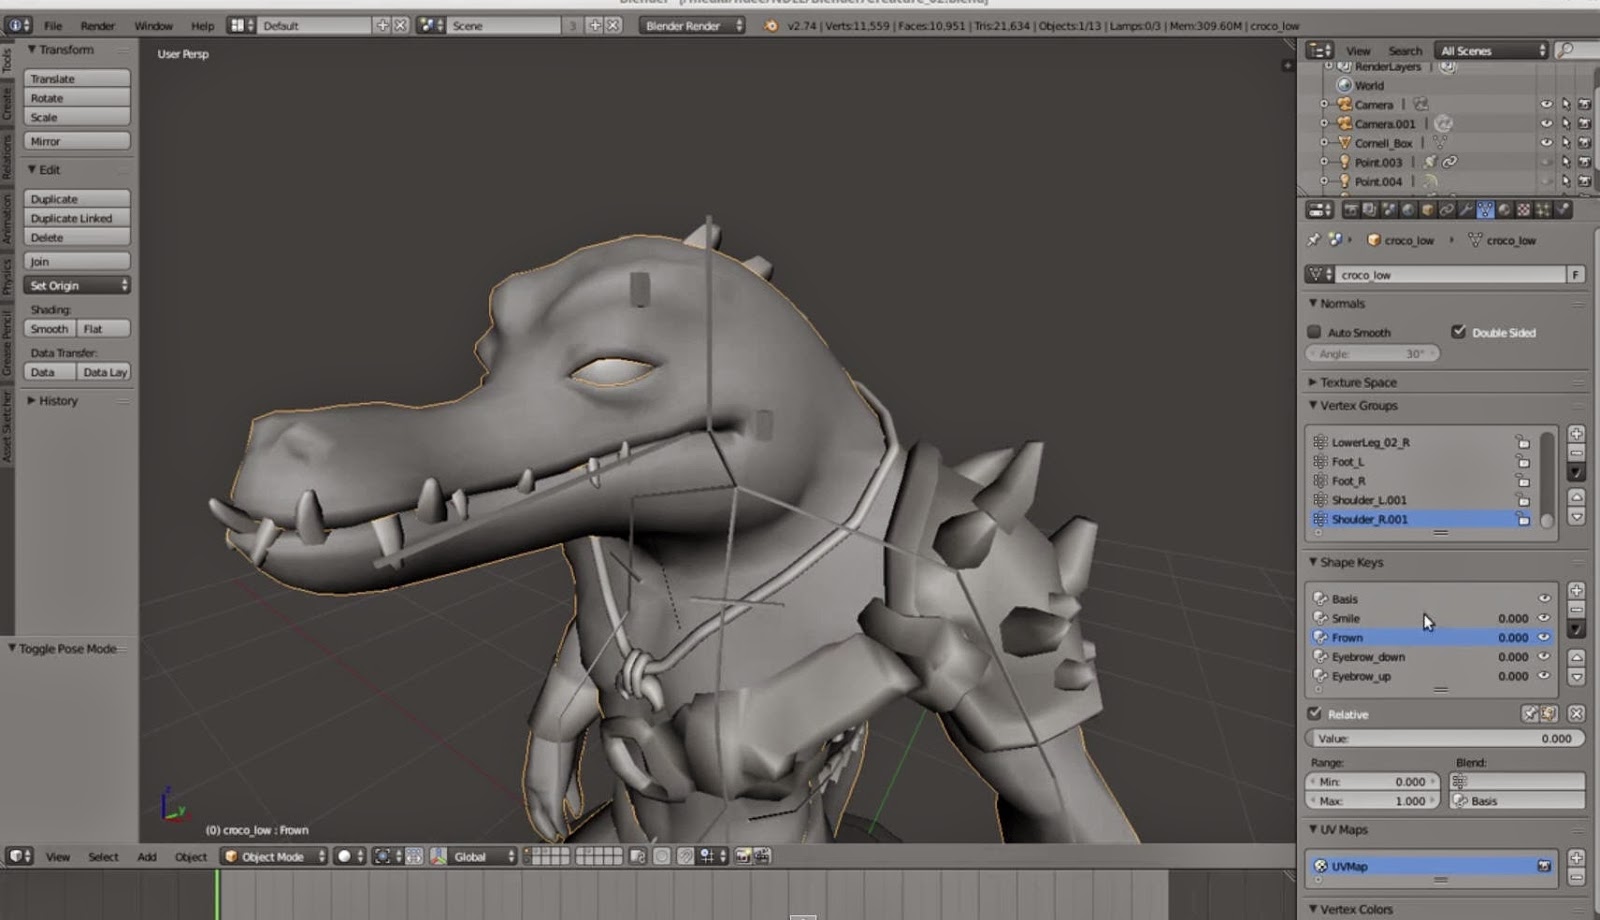Open the File menu
Viewport: 1600px width, 920px height.
pyautogui.click(x=53, y=26)
